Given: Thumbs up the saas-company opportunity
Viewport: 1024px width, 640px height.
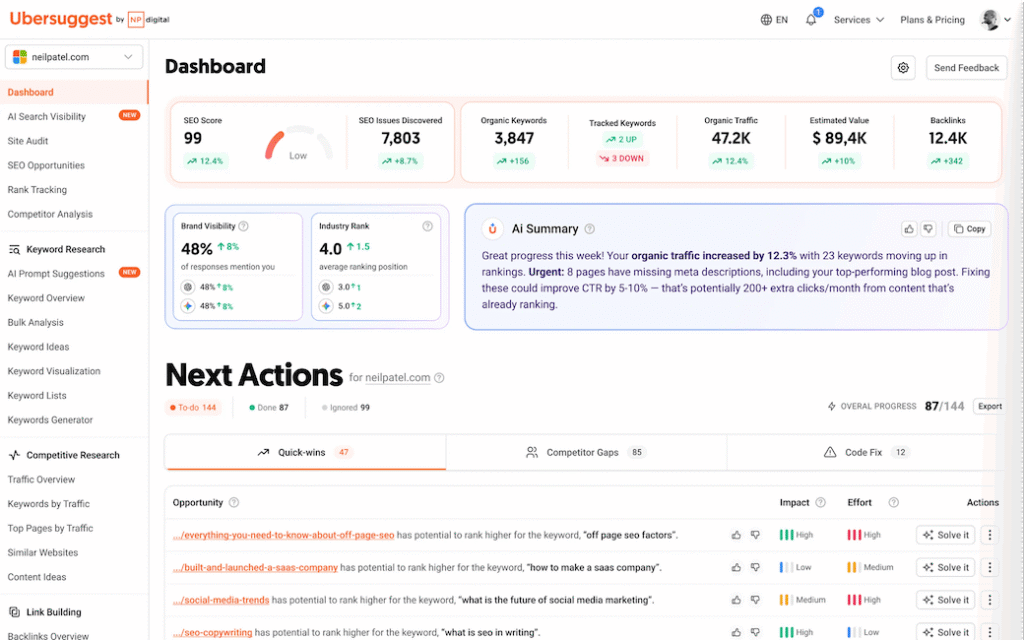Looking at the screenshot, I should click(736, 568).
